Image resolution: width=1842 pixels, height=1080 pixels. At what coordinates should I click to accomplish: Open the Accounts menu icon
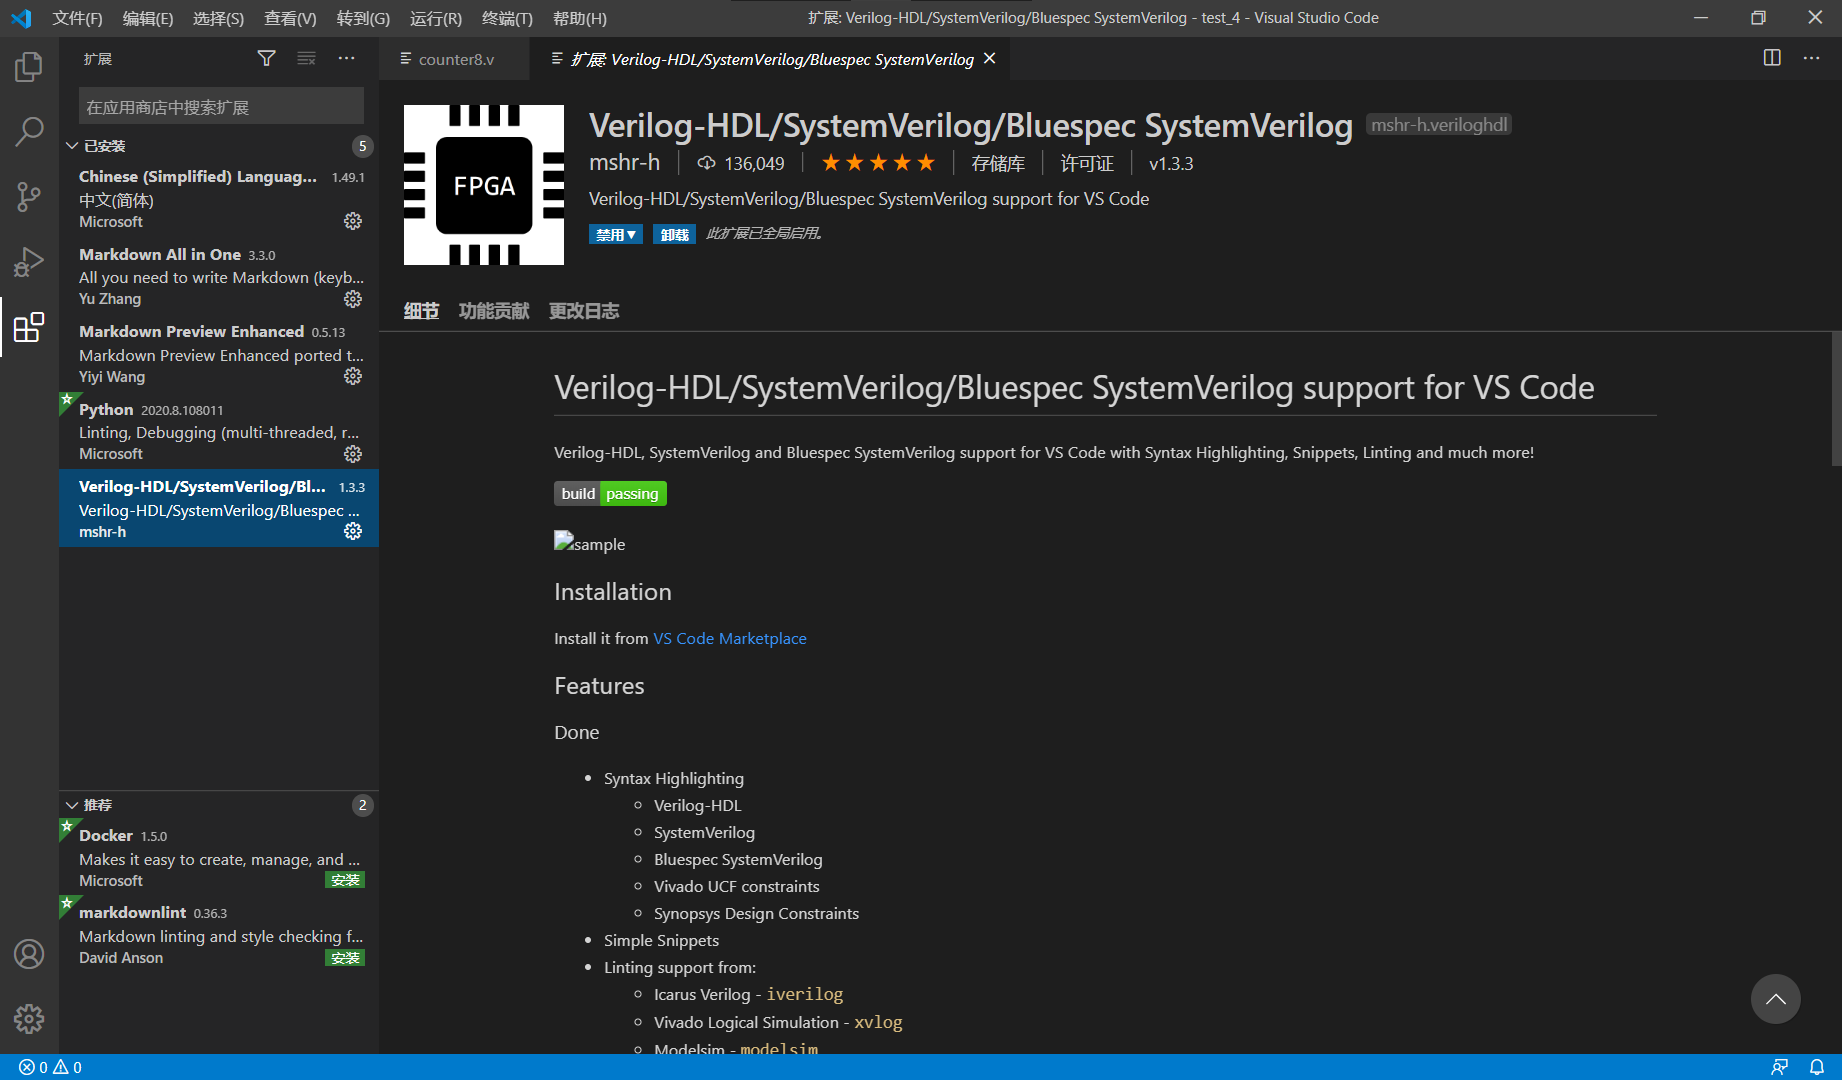click(29, 954)
